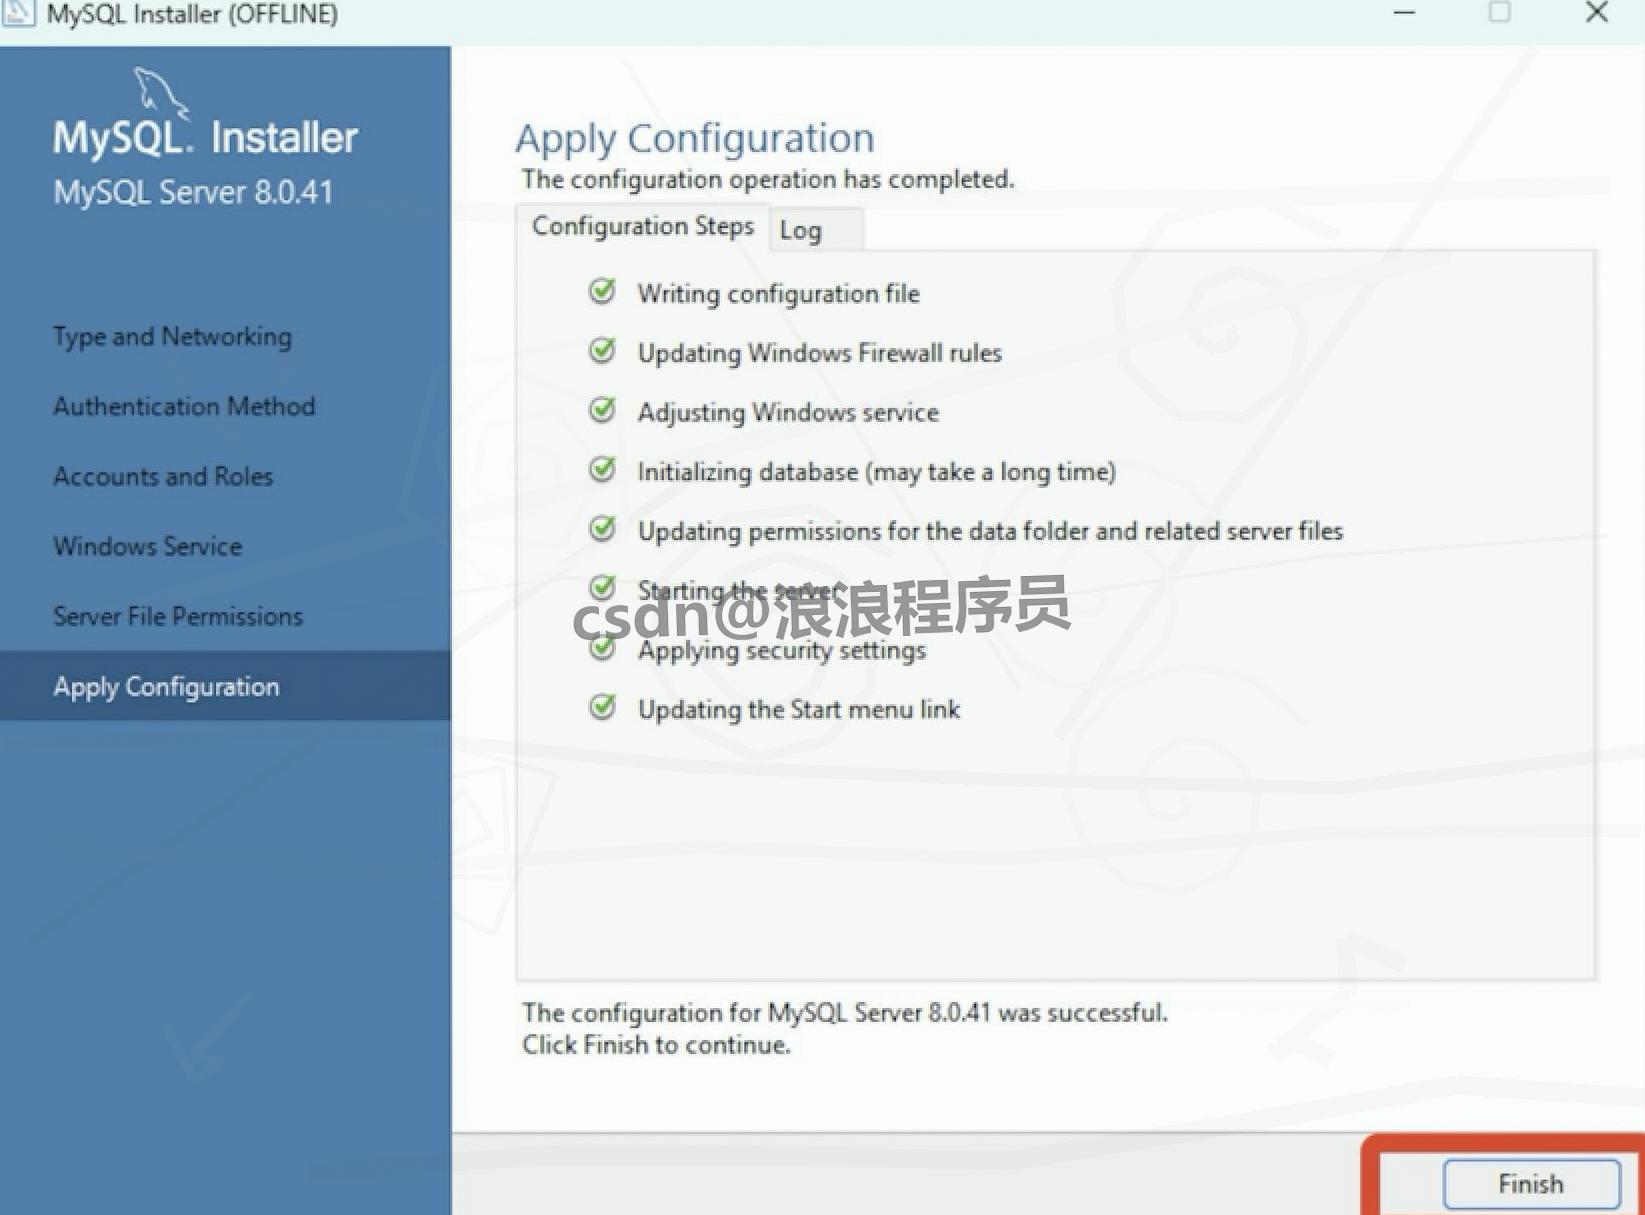This screenshot has height=1215, width=1645.
Task: Click check icon for Applying security settings
Action: 602,648
